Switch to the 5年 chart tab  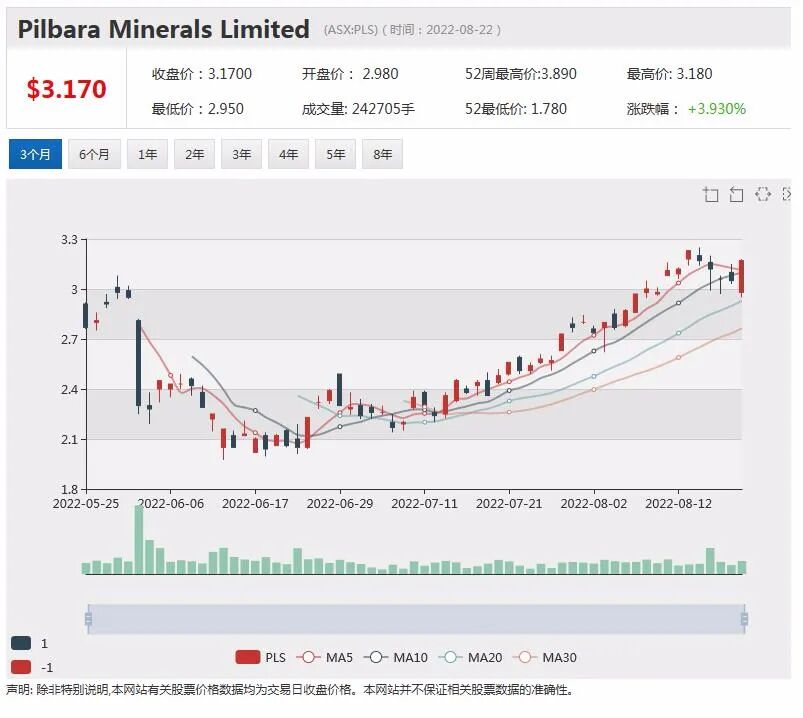click(335, 154)
